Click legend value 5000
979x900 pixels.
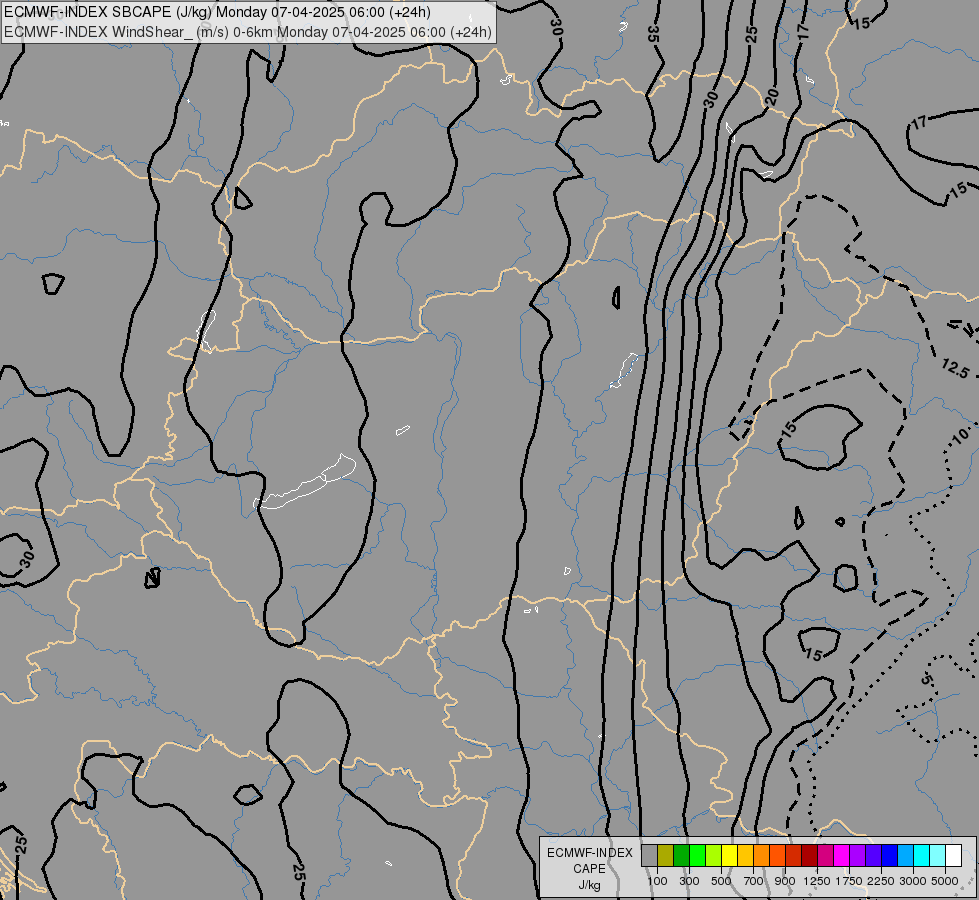[945, 881]
